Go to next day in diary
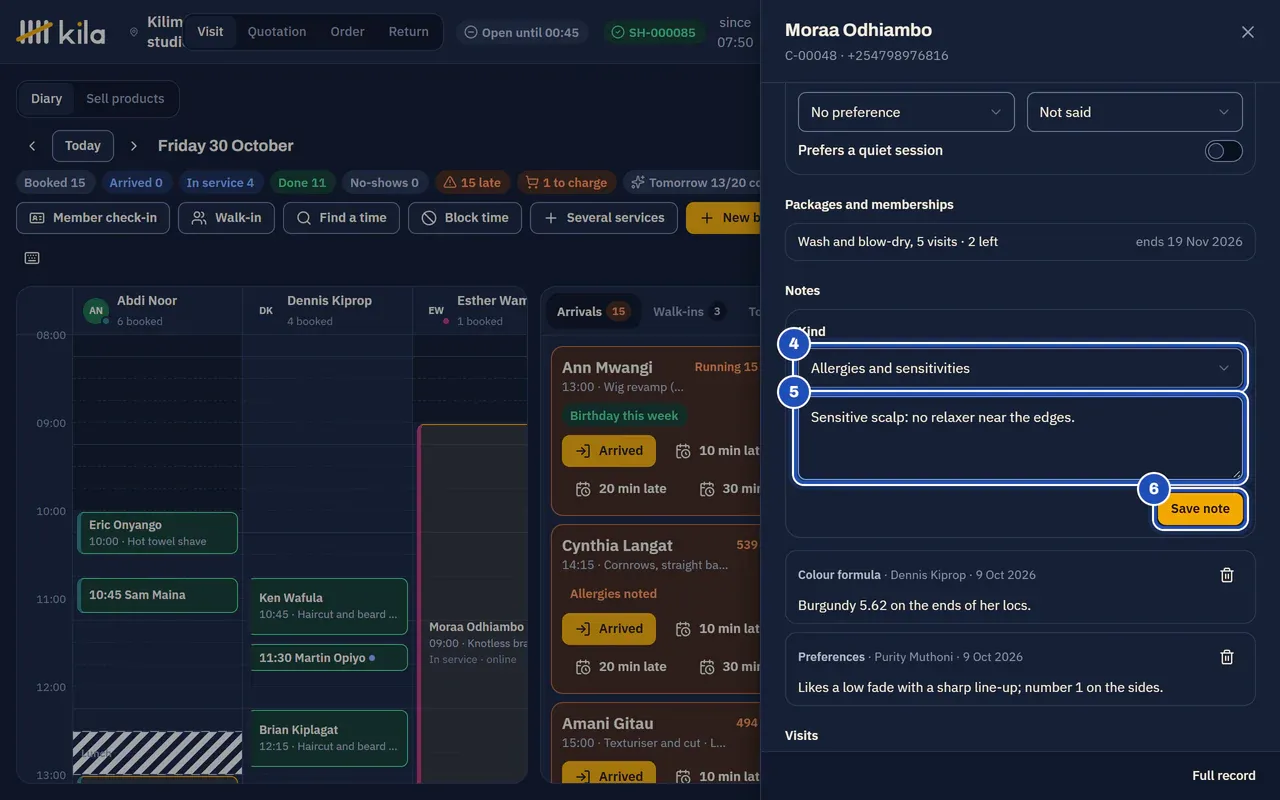Image resolution: width=1280 pixels, height=800 pixels. point(134,146)
